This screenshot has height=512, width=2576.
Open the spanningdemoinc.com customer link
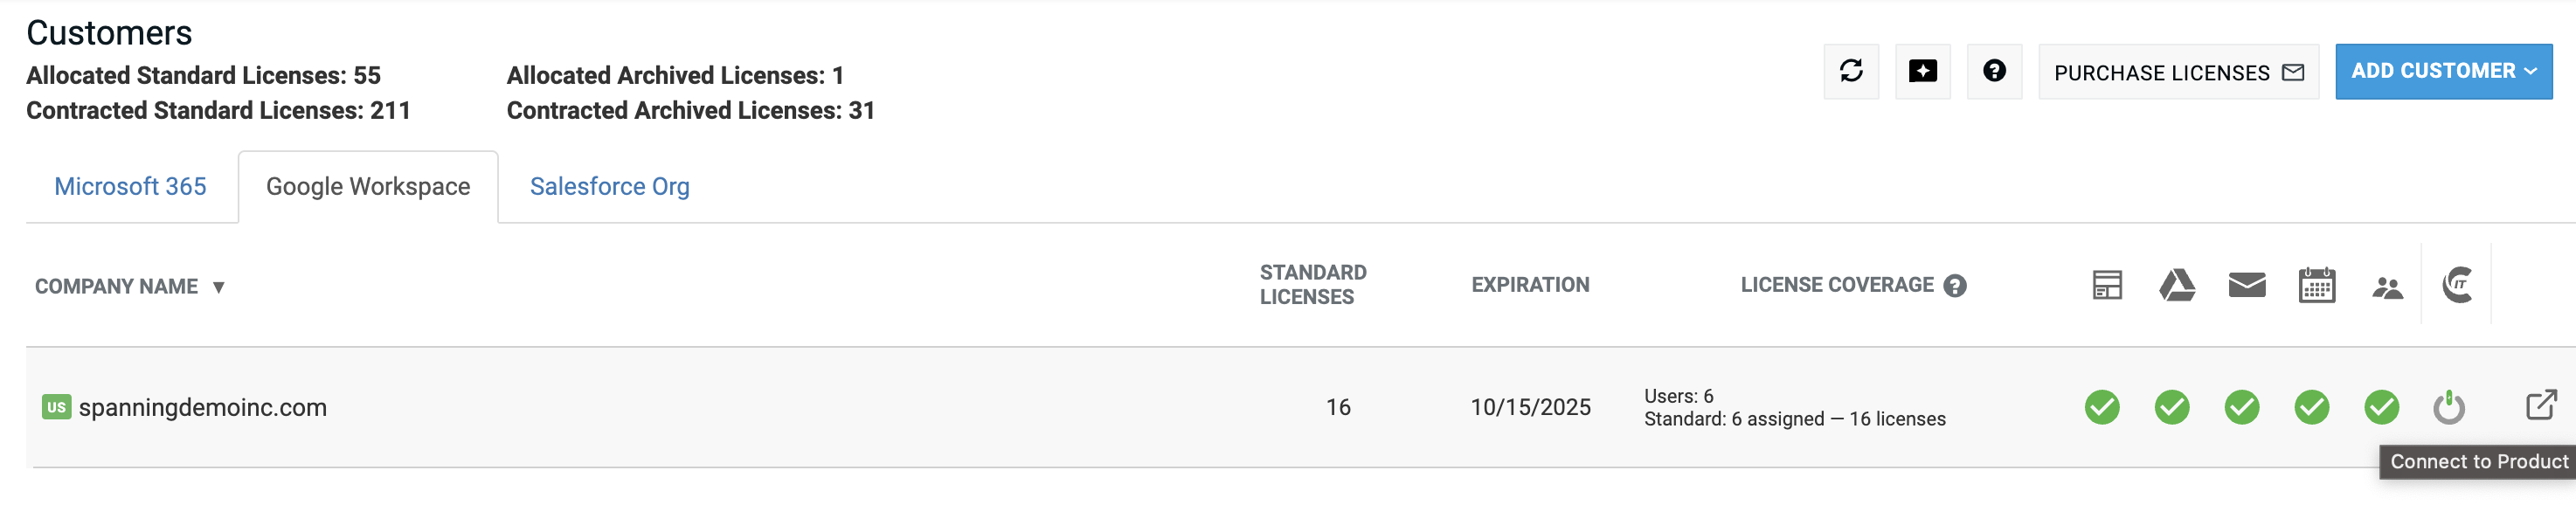click(202, 408)
